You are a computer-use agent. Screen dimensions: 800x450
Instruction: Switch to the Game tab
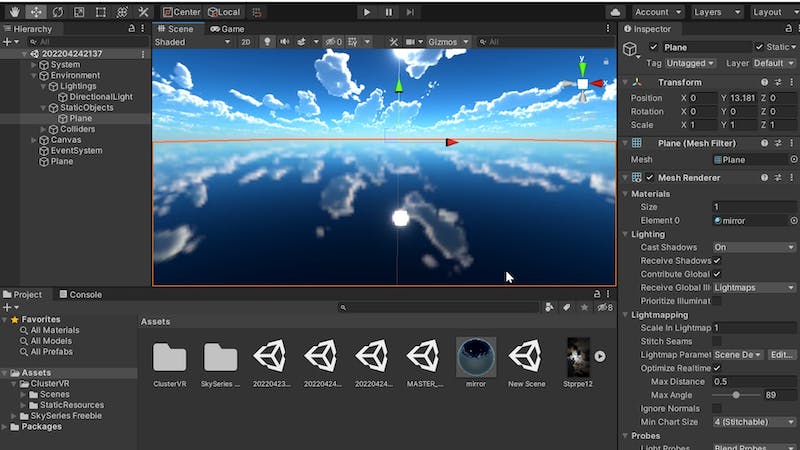pyautogui.click(x=228, y=29)
